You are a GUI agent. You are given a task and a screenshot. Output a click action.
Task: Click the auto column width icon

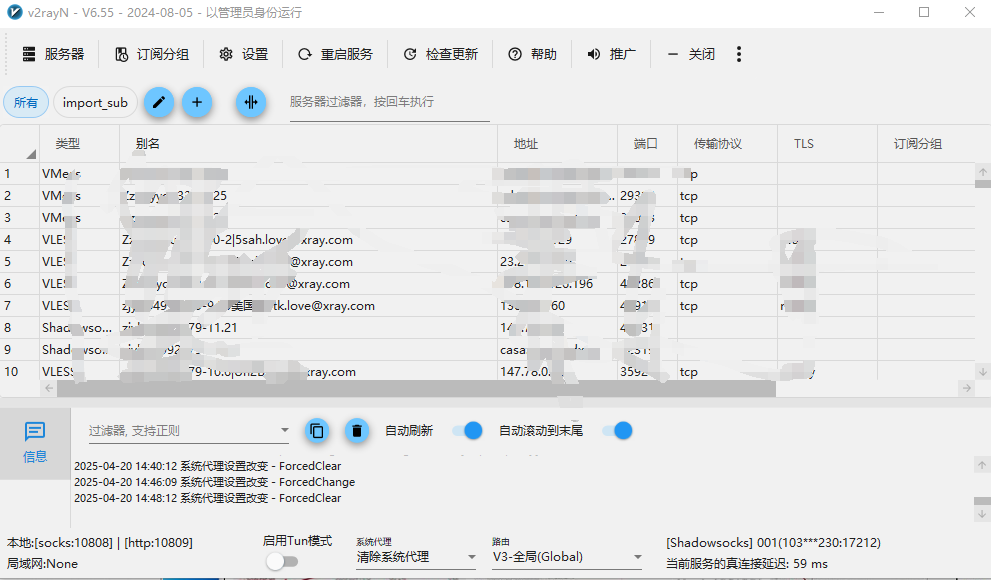(251, 102)
